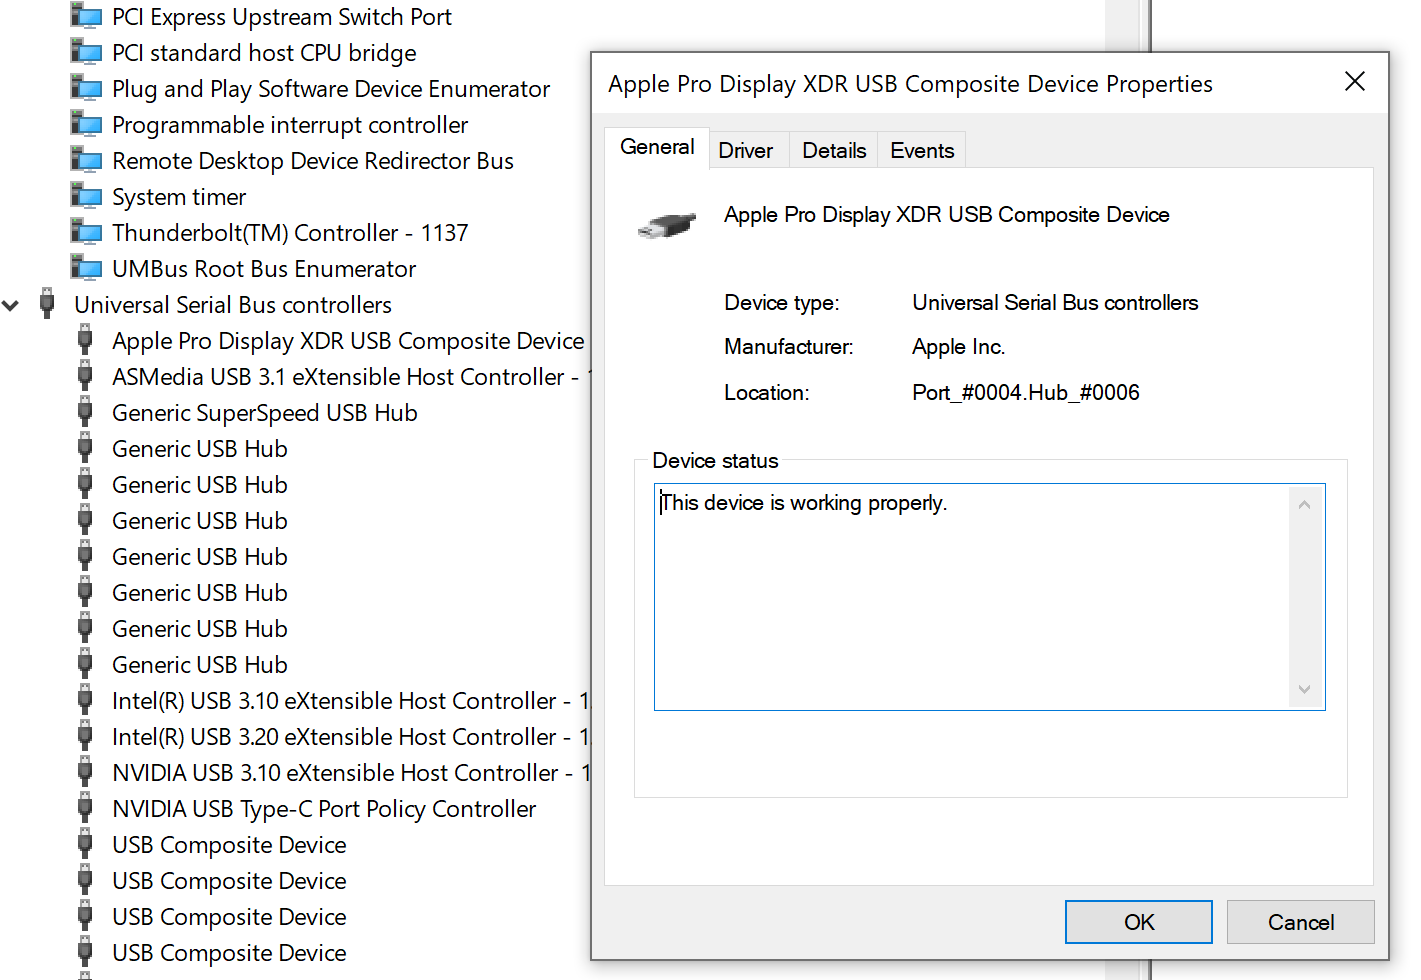Click the Plug and Play Software Device Enumerator icon
The image size is (1421, 980).
(x=86, y=88)
